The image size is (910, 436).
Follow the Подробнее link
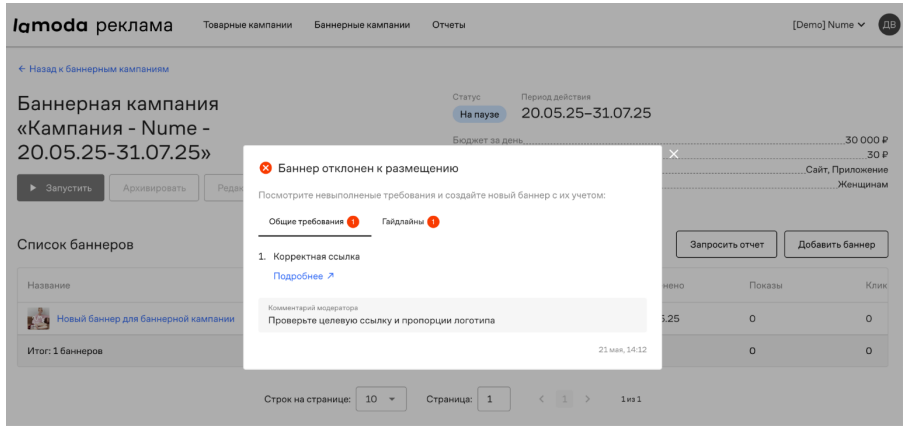pyautogui.click(x=304, y=276)
